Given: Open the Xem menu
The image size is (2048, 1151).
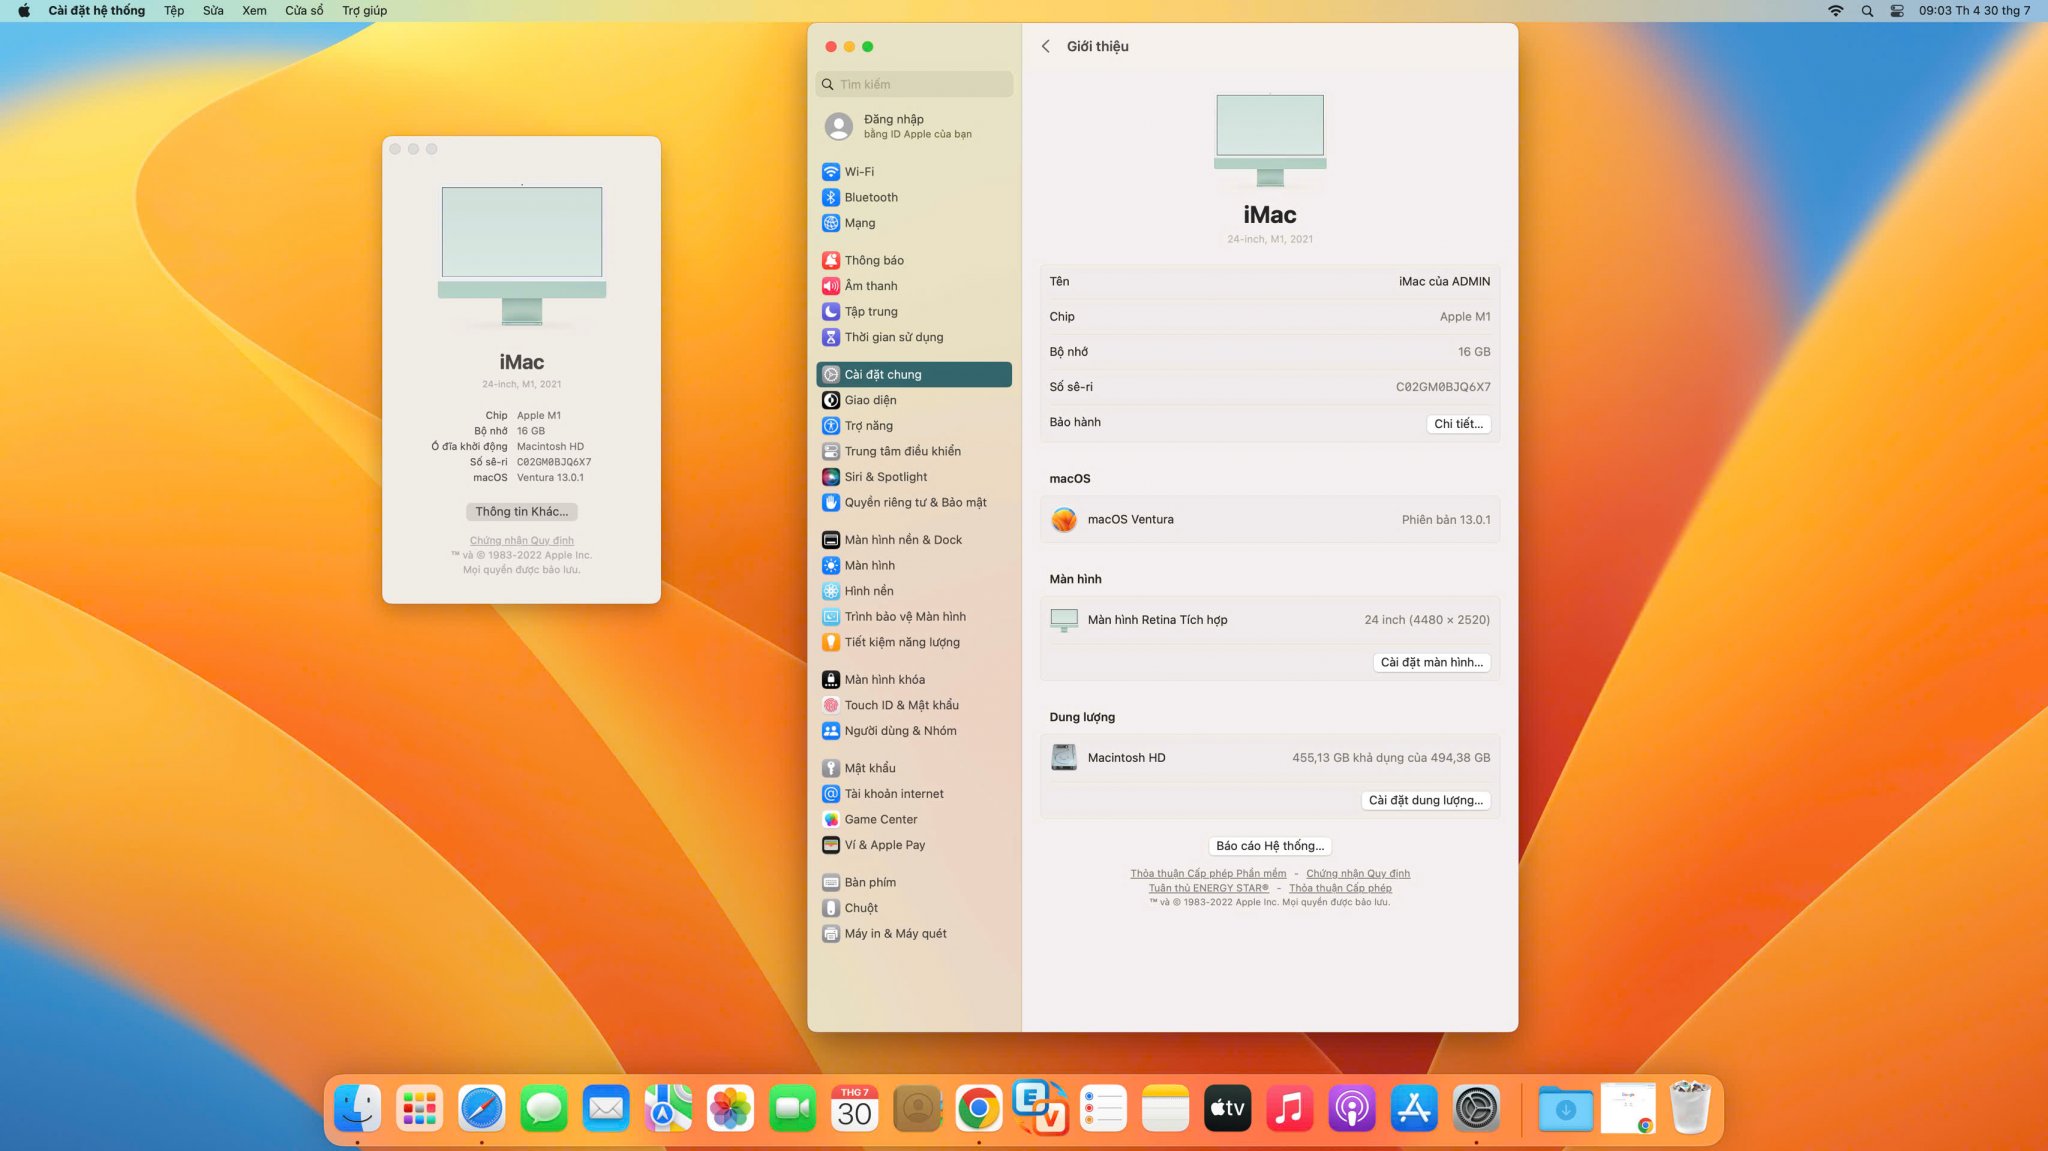Looking at the screenshot, I should (254, 10).
